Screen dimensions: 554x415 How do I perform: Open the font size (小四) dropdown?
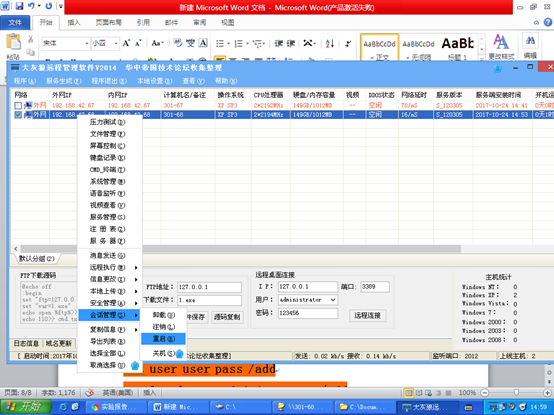[x=116, y=43]
